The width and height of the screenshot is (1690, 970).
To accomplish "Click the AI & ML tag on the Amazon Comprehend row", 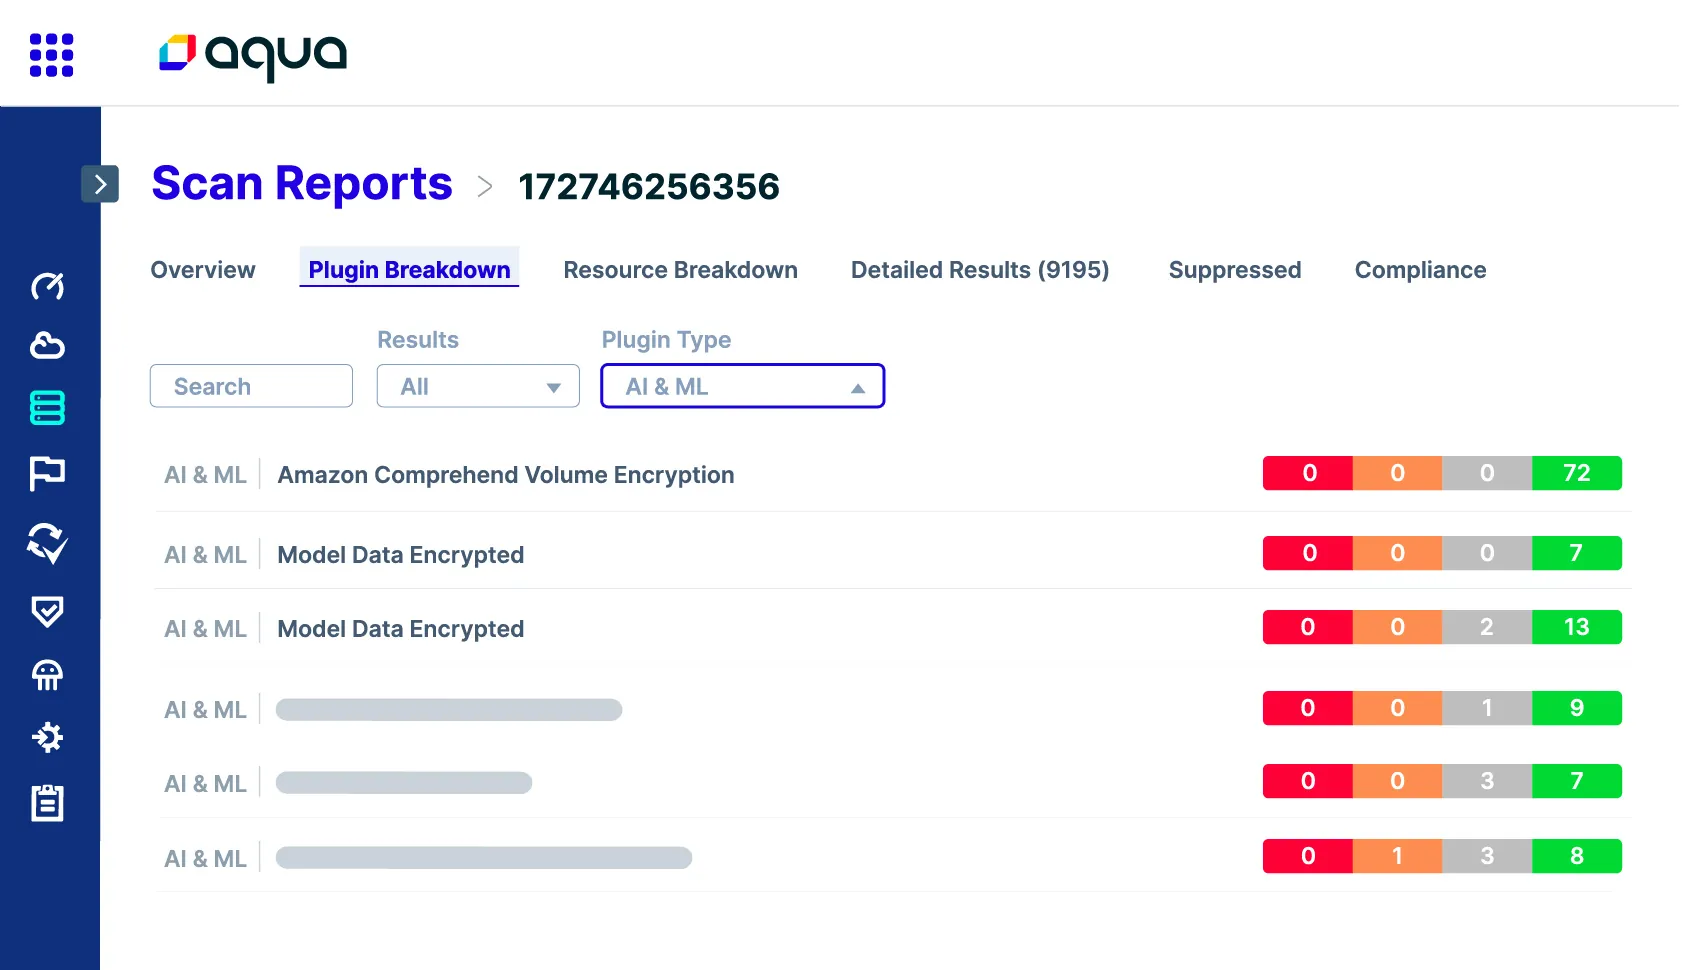I will tap(205, 475).
